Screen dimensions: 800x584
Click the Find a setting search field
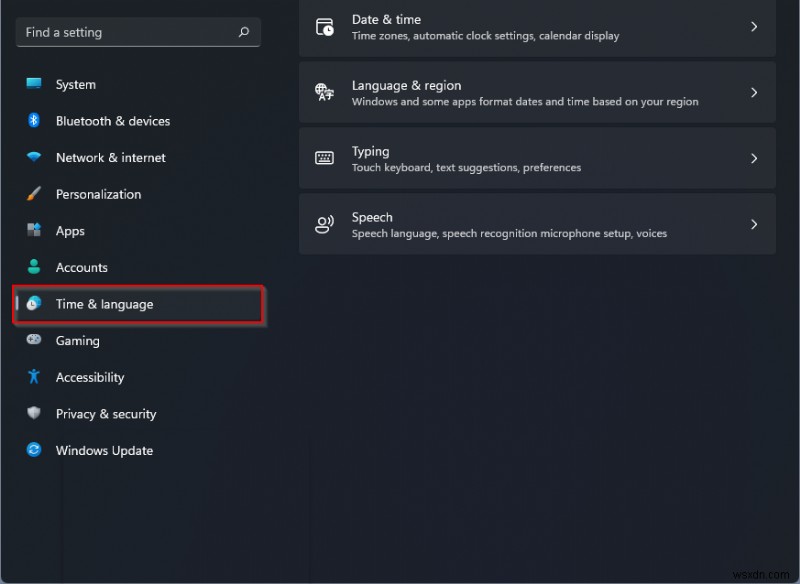(138, 32)
